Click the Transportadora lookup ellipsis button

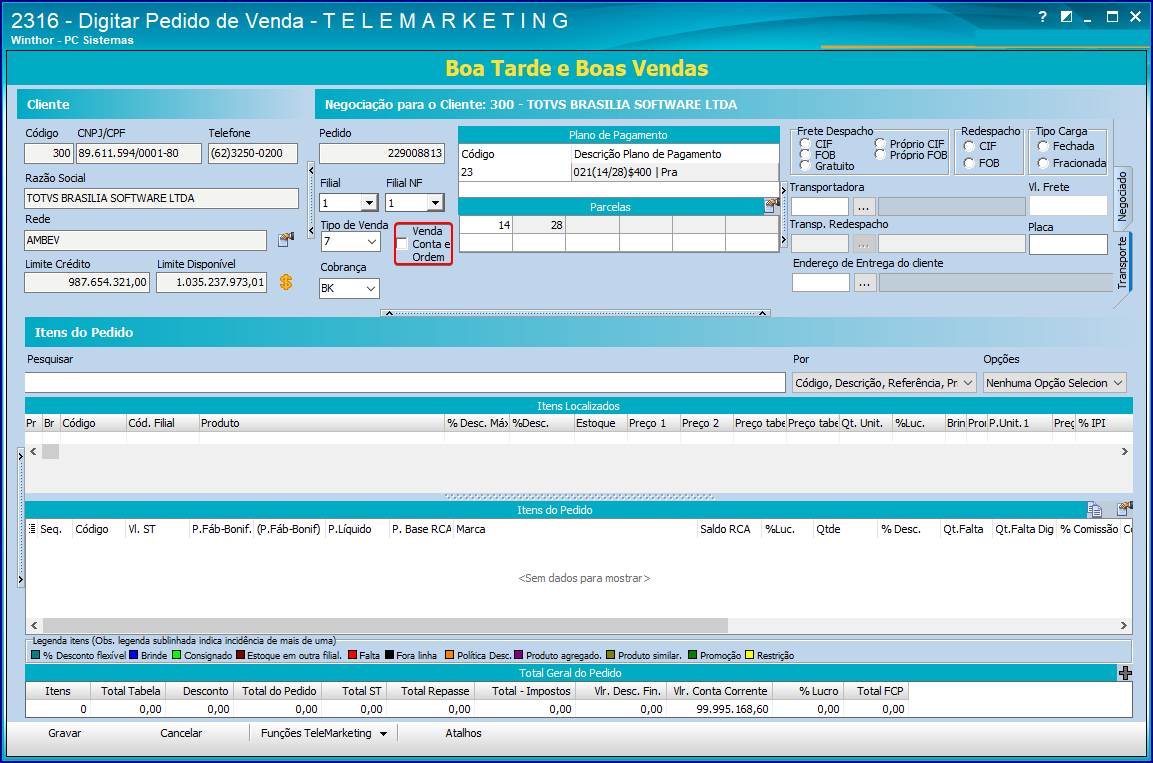864,207
